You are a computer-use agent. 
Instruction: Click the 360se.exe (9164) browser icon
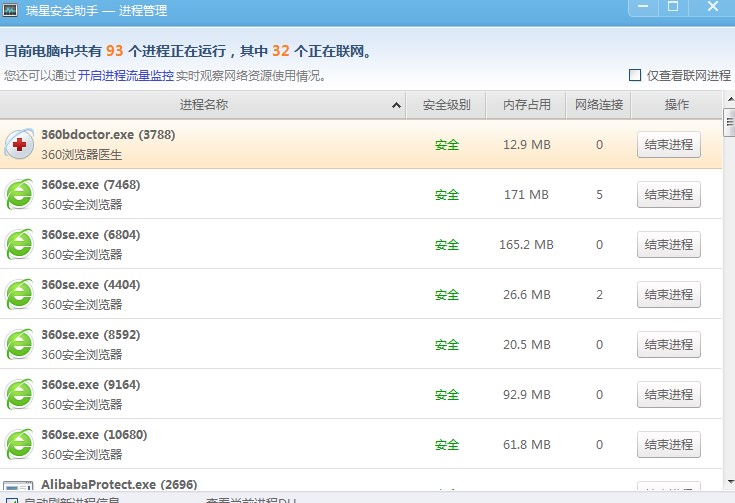pos(19,395)
